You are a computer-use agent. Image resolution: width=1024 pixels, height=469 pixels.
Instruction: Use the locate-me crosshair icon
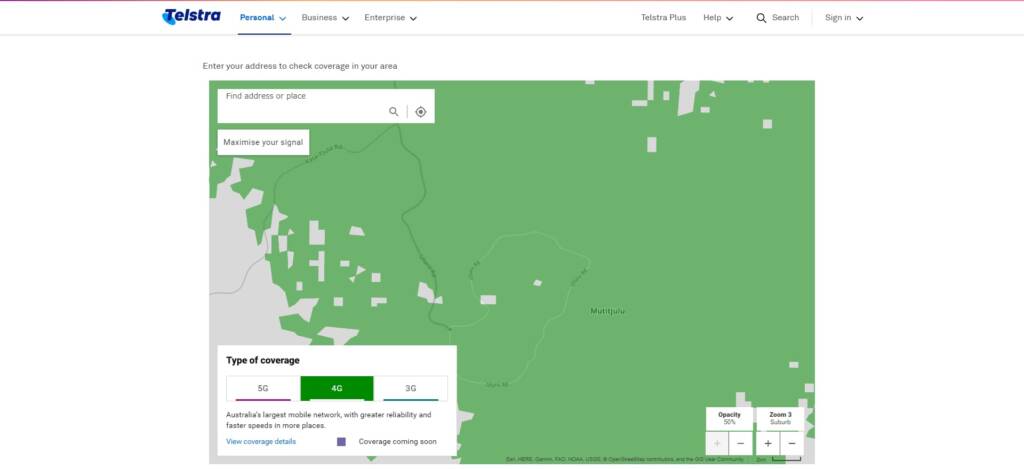tap(421, 112)
